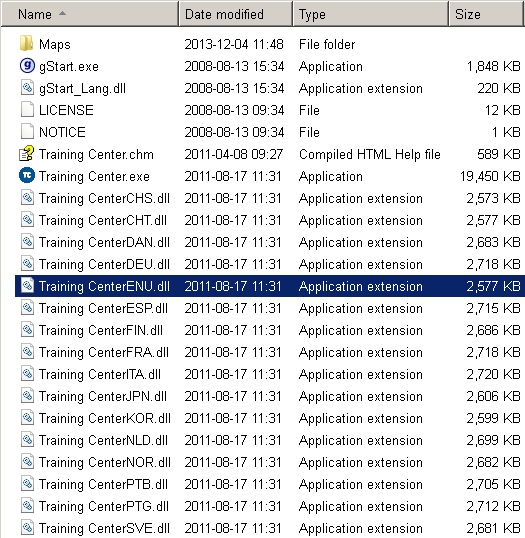Click file name 'Training CenterNOR.dll'
The image size is (525, 538).
105,462
